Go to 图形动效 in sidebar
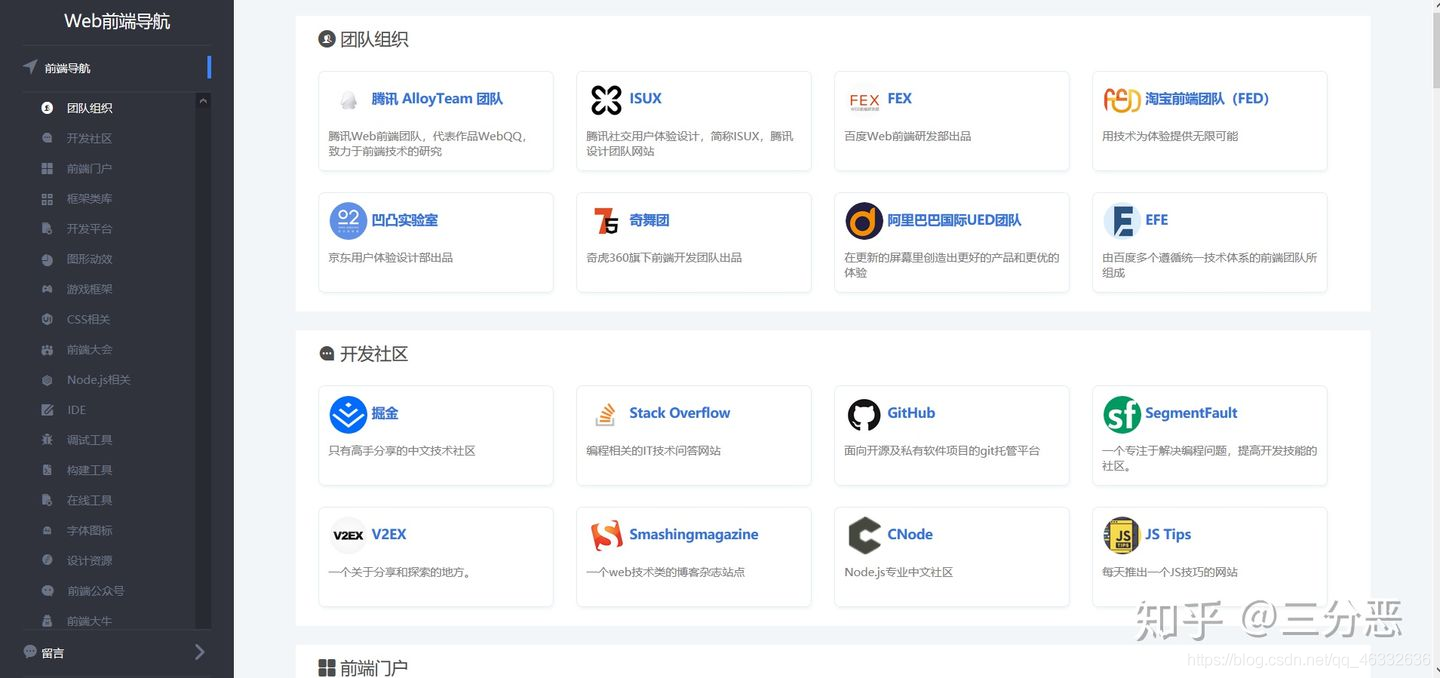The width and height of the screenshot is (1440, 678). (89, 259)
